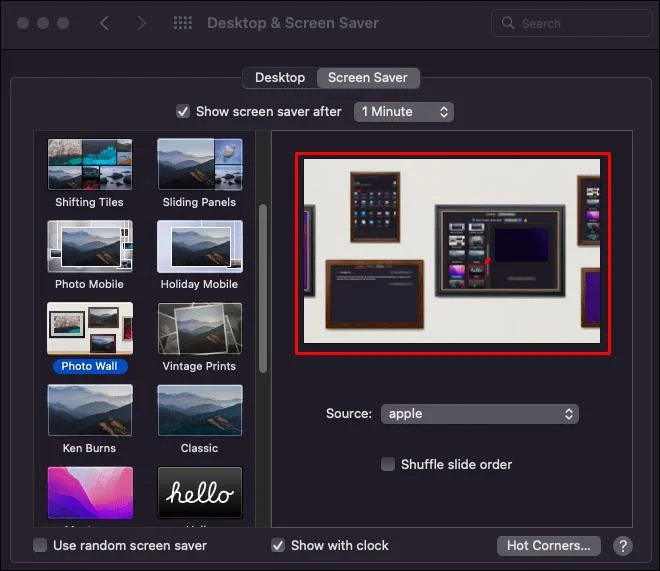Click the Photo Wall label
Screen dimensions: 660x571
pyautogui.click(x=90, y=366)
